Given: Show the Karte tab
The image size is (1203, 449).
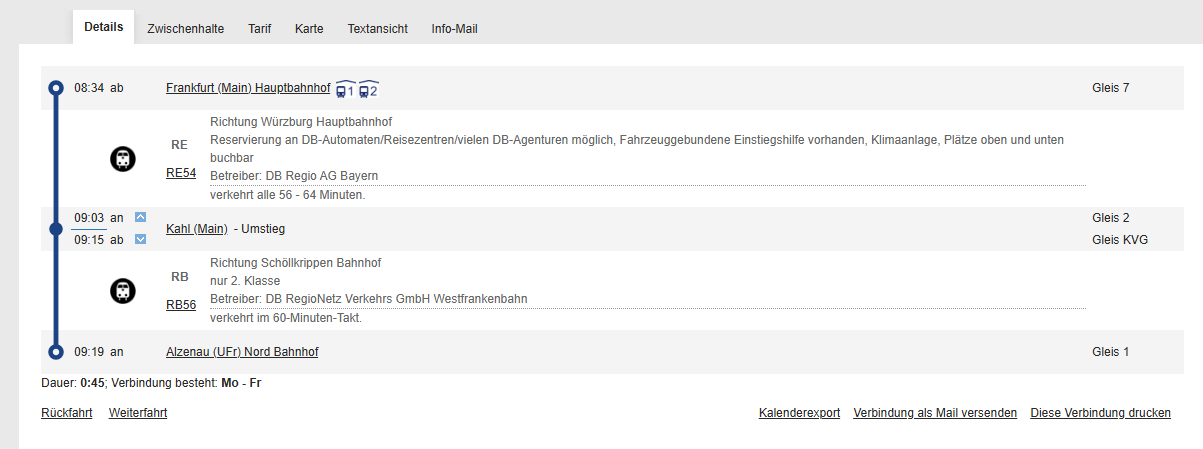Looking at the screenshot, I should pos(309,29).
